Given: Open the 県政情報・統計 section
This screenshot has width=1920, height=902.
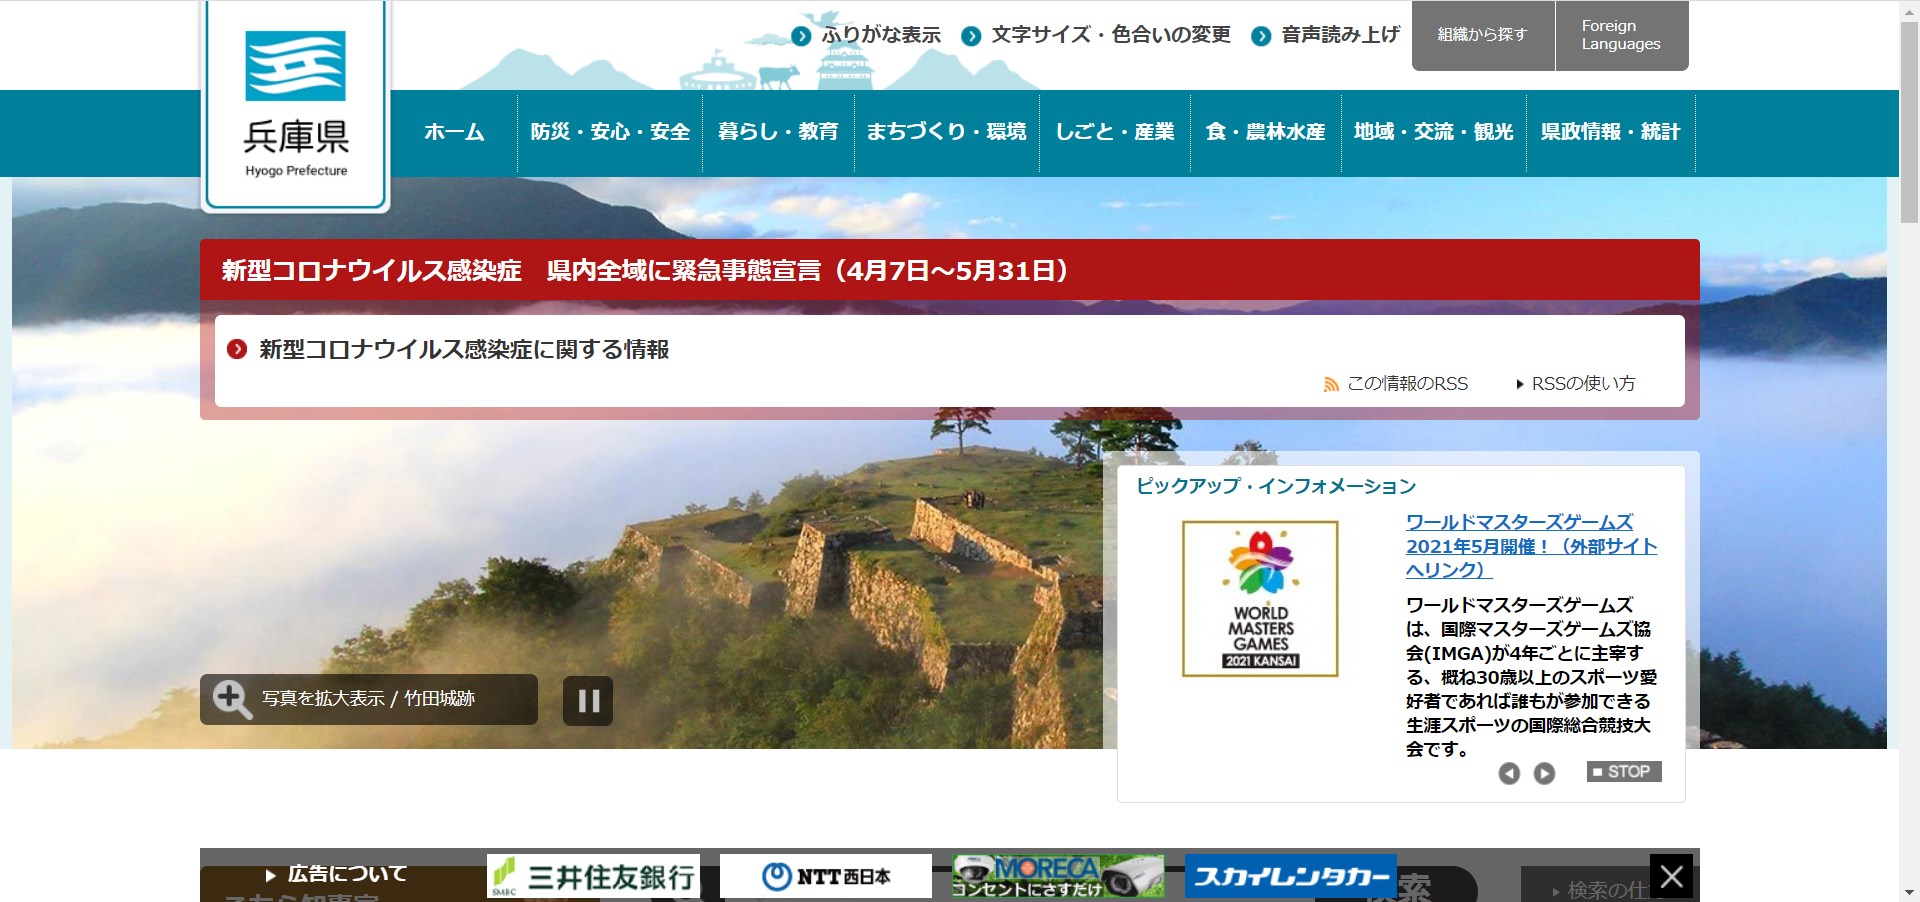Looking at the screenshot, I should tap(1610, 132).
